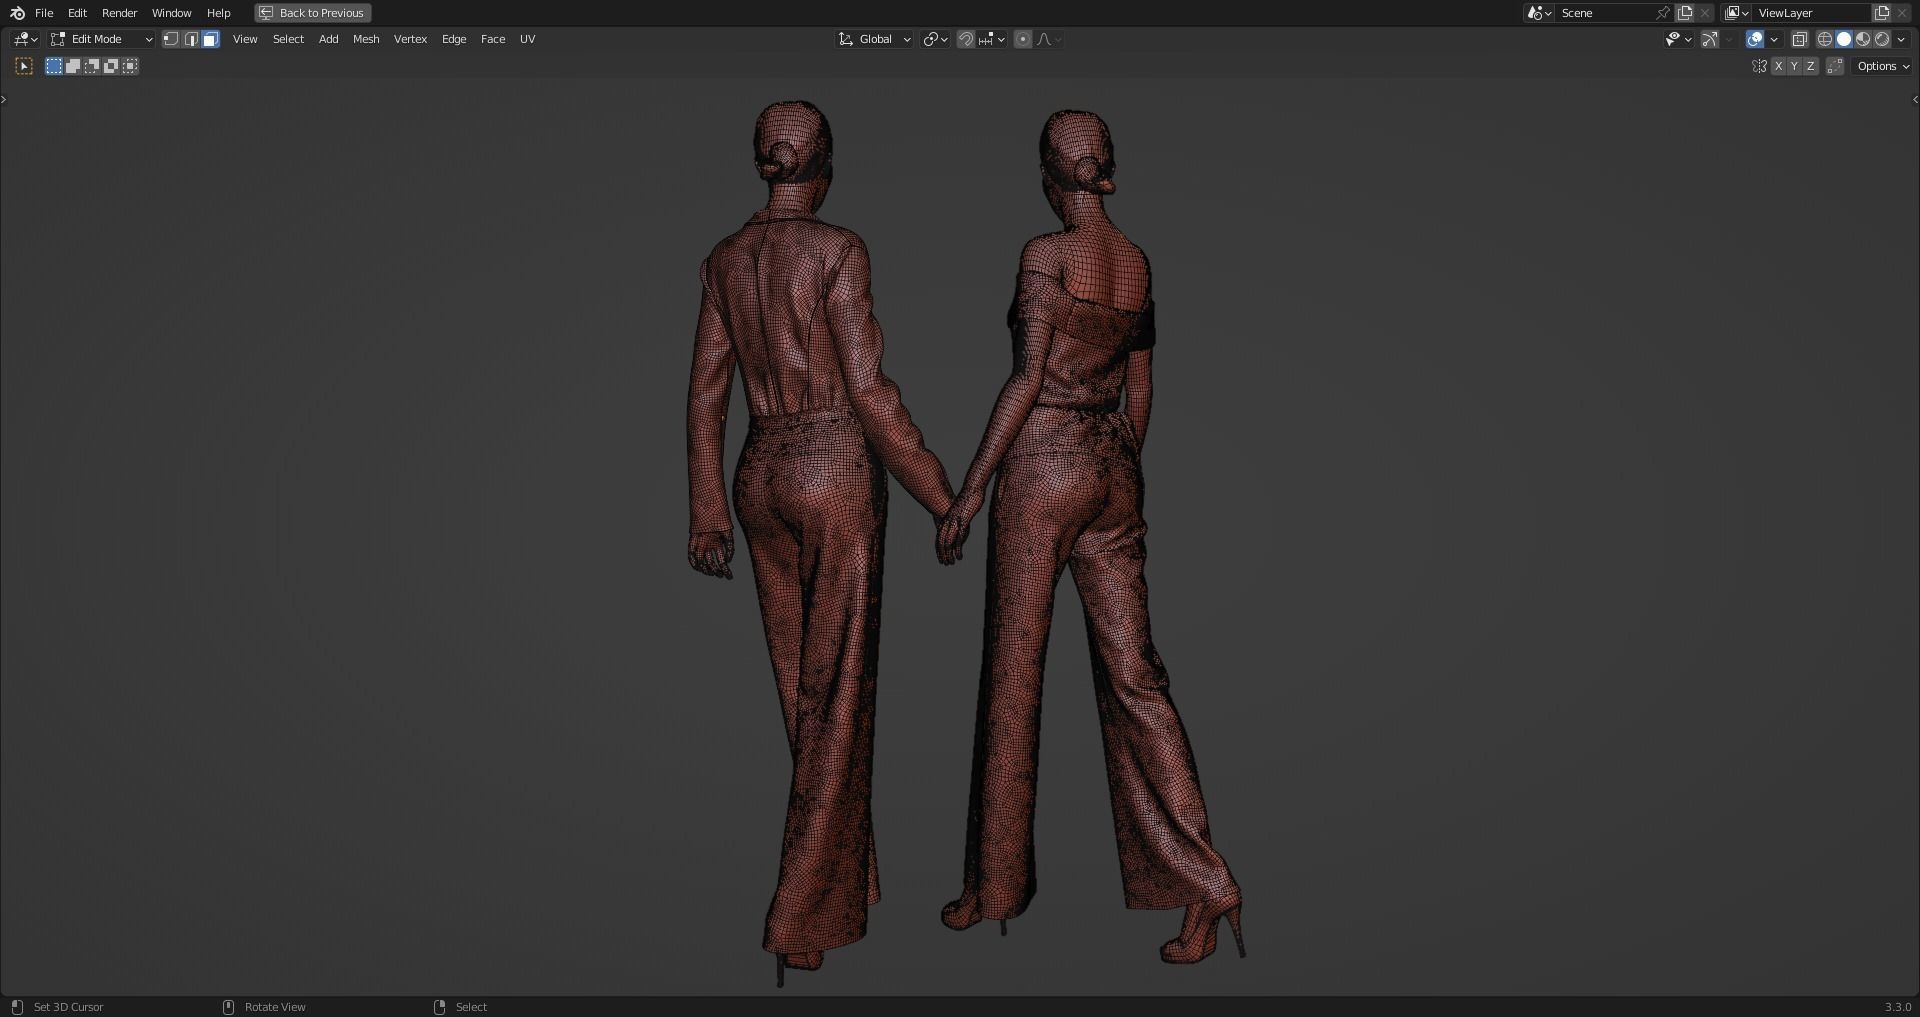Switch to solid shading
The width and height of the screenshot is (1920, 1017).
click(1844, 39)
